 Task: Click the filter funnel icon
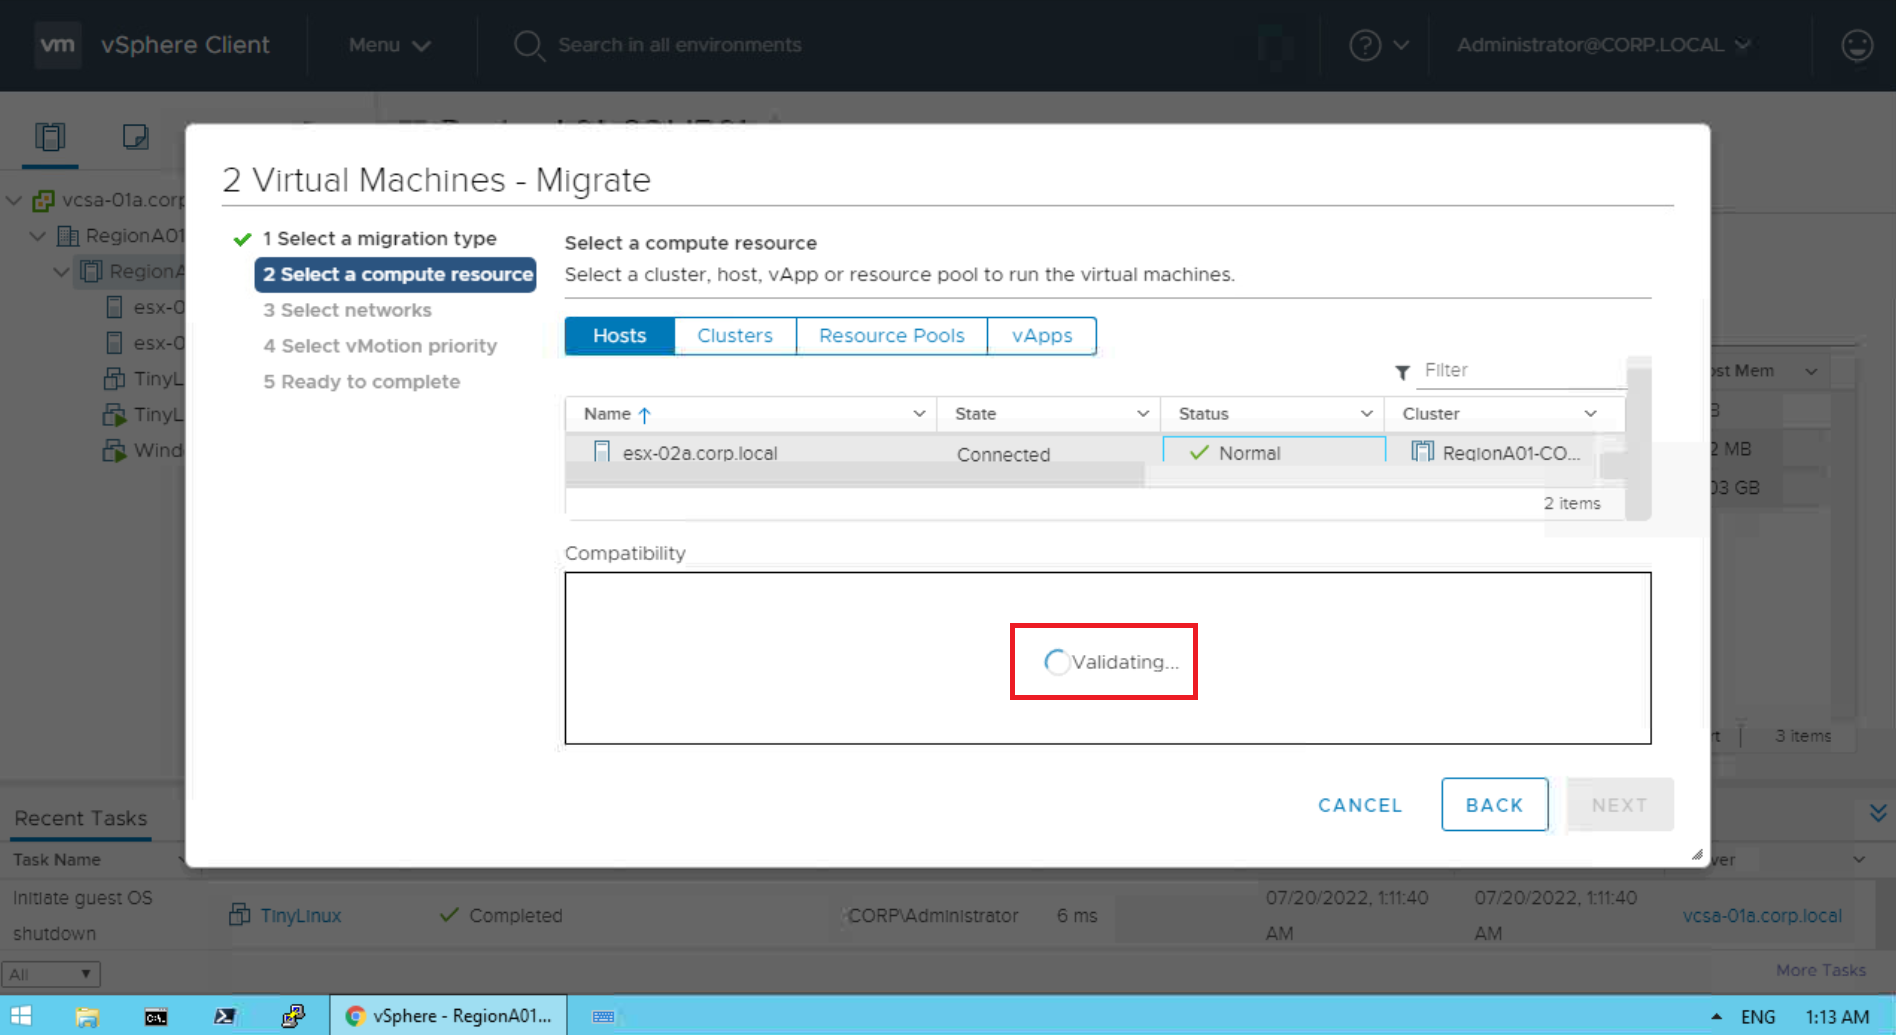(x=1402, y=372)
